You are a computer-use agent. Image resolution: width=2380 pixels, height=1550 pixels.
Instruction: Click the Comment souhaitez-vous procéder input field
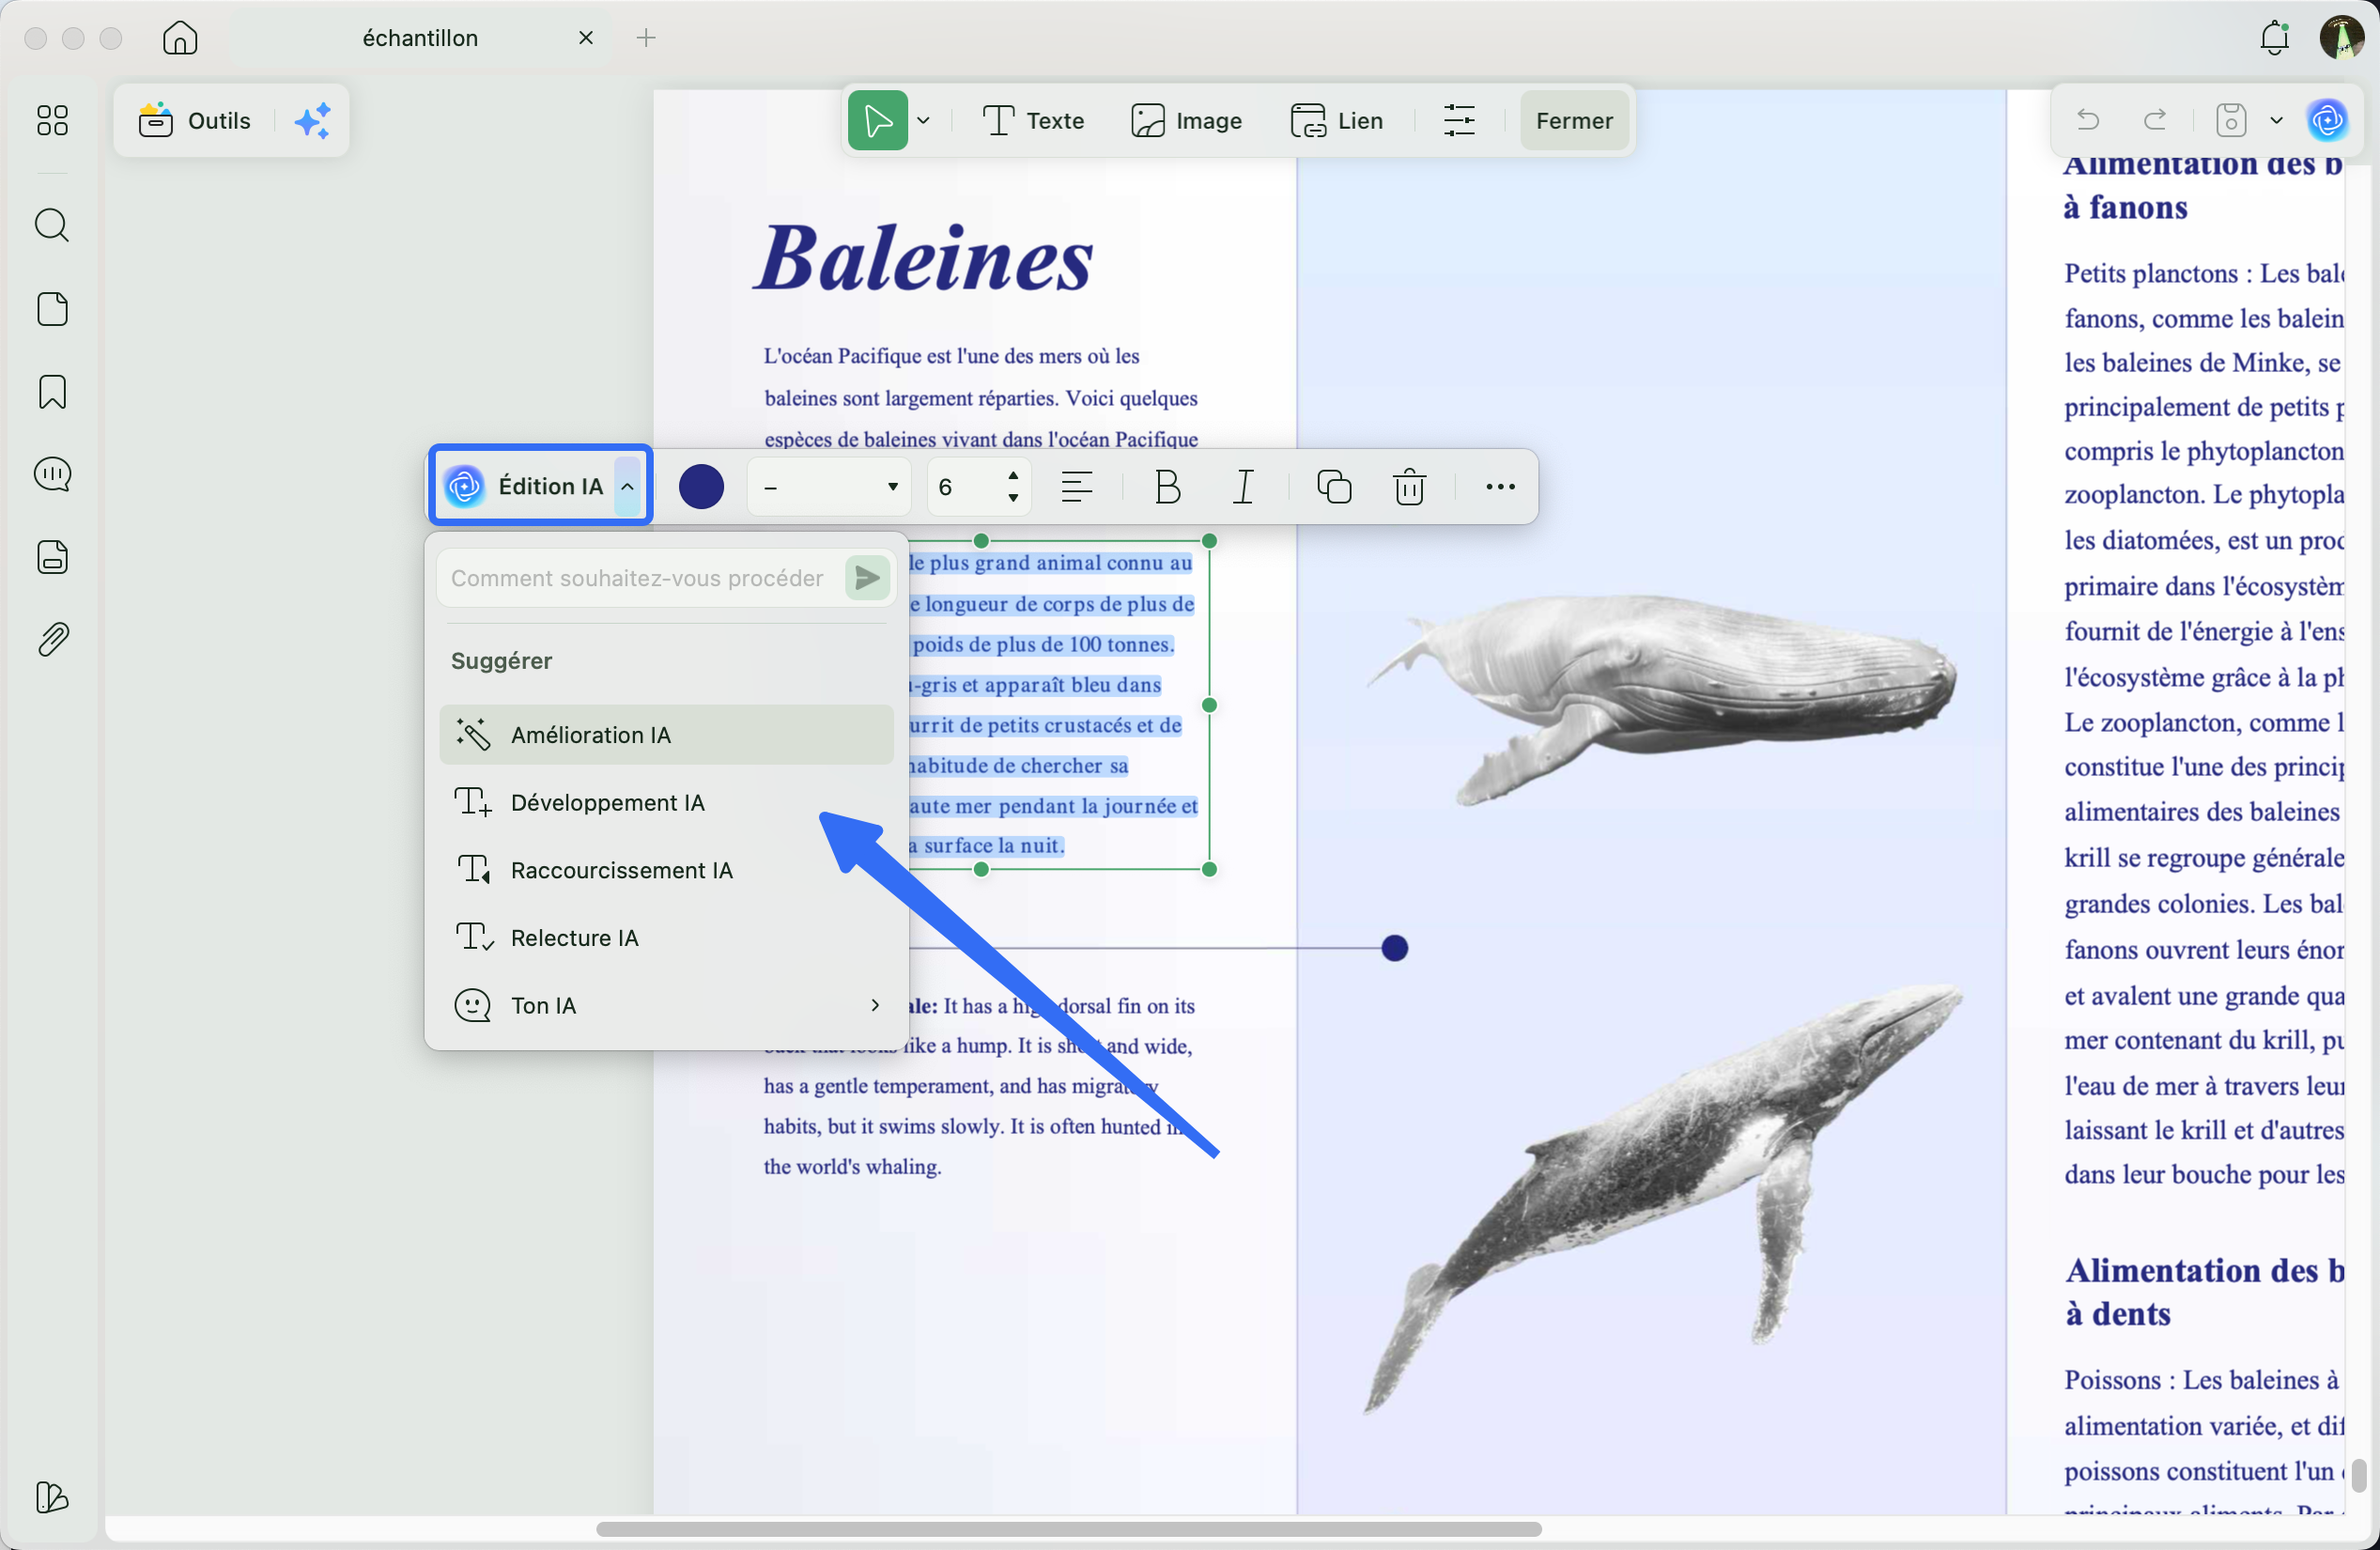pyautogui.click(x=638, y=578)
